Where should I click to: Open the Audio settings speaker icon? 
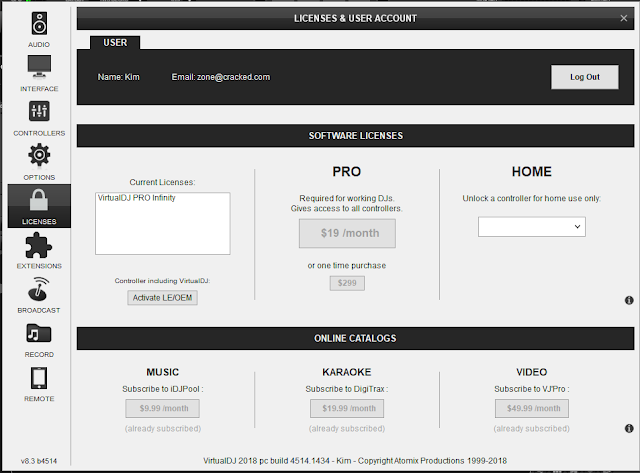(x=39, y=24)
